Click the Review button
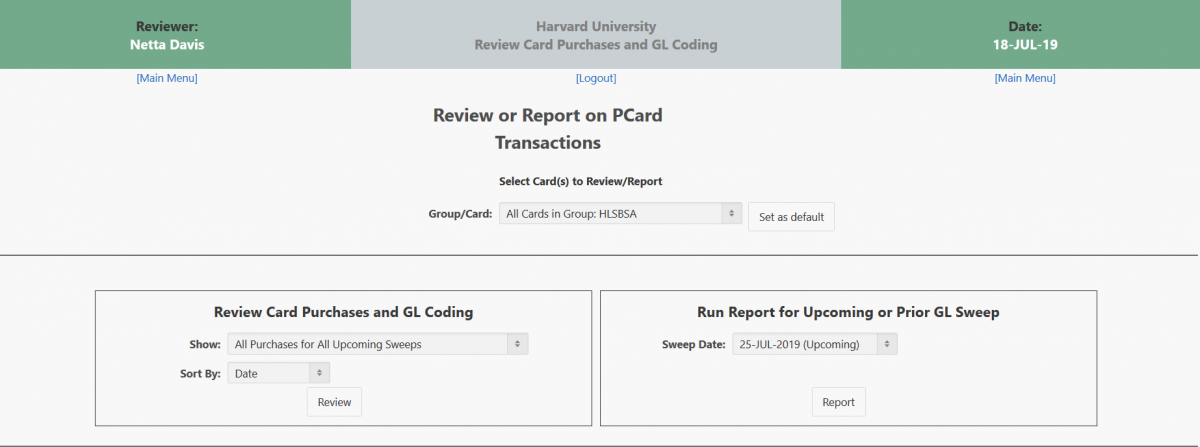Viewport: 1200px width, 447px height. tap(334, 402)
